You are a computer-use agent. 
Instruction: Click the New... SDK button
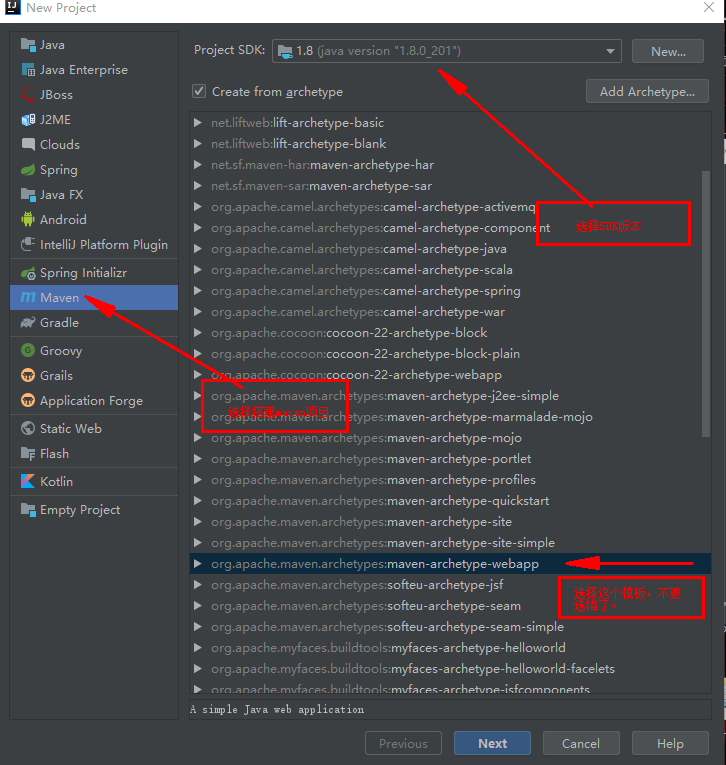(x=668, y=51)
